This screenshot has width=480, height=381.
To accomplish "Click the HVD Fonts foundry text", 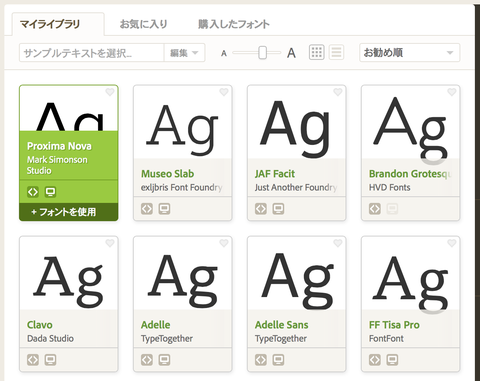I will click(389, 187).
